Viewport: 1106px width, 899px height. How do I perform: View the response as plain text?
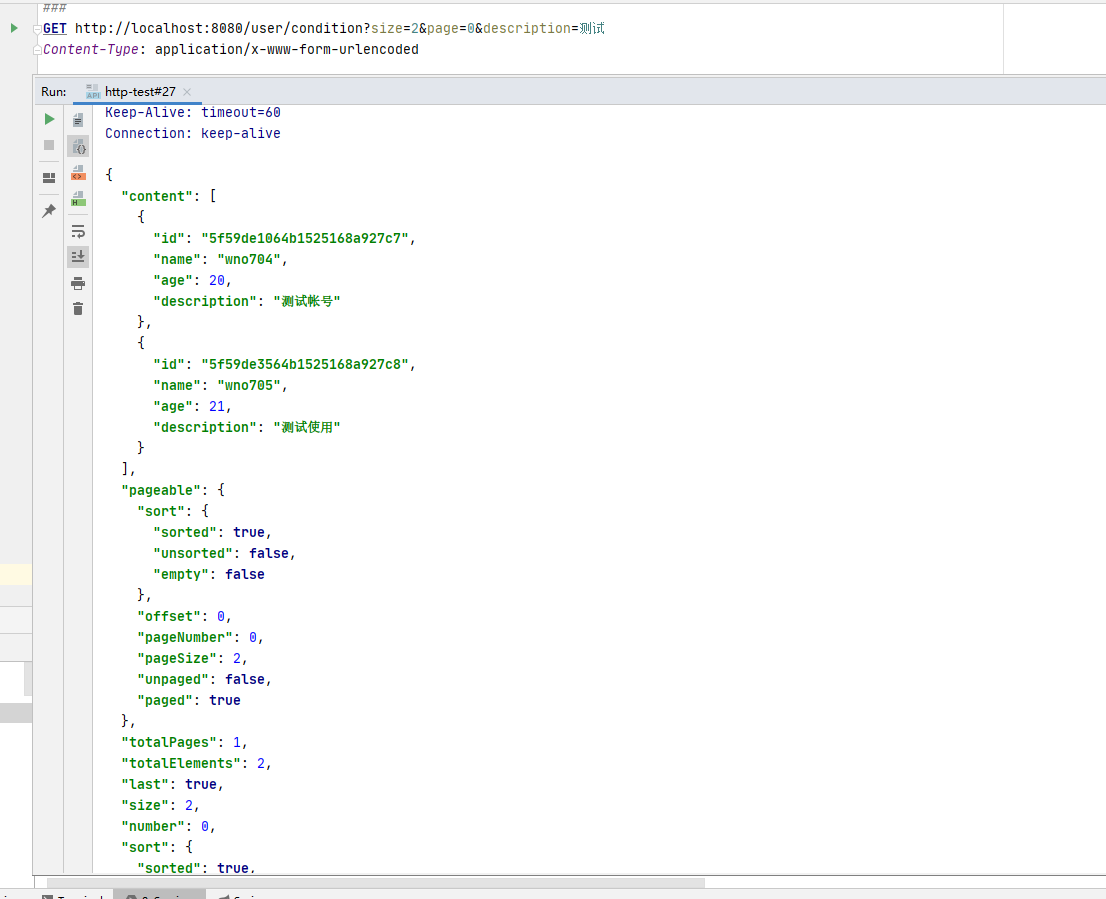point(78,120)
